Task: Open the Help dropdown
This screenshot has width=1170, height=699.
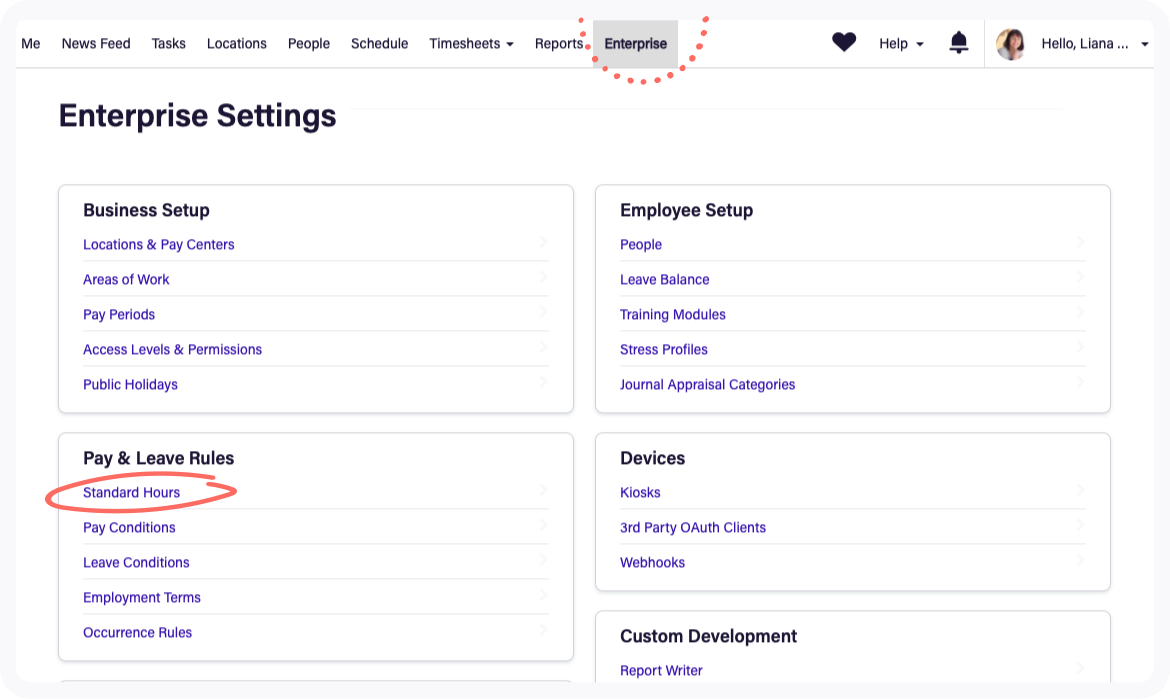Action: 900,43
